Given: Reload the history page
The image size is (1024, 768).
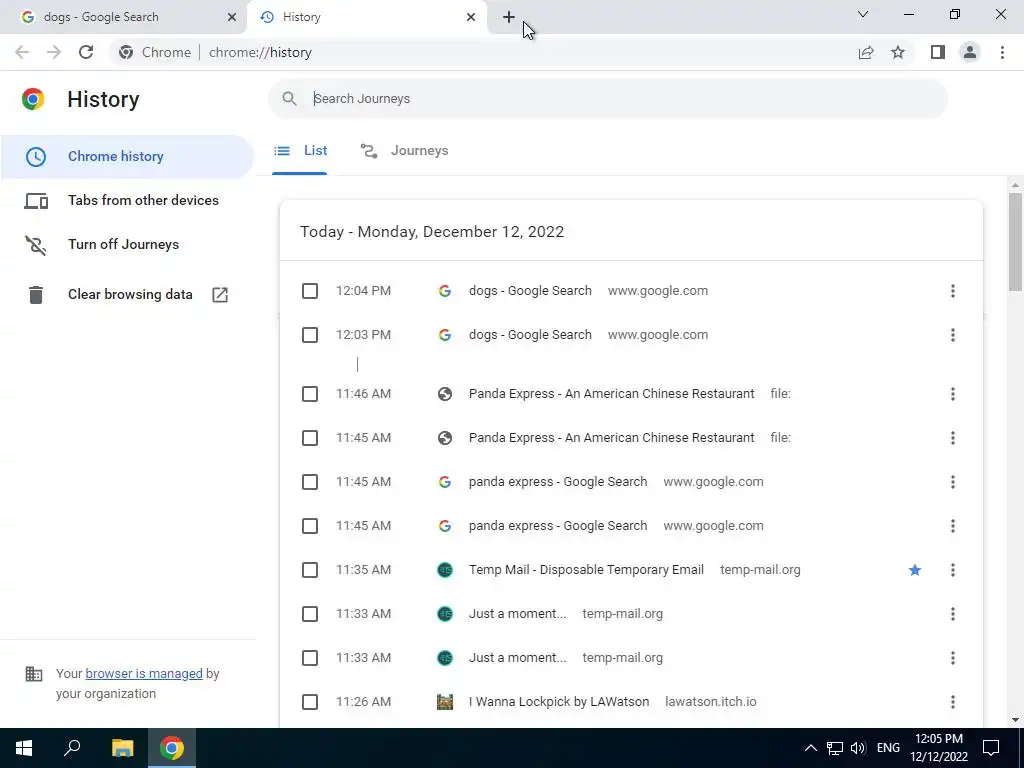Looking at the screenshot, I should click(x=86, y=52).
